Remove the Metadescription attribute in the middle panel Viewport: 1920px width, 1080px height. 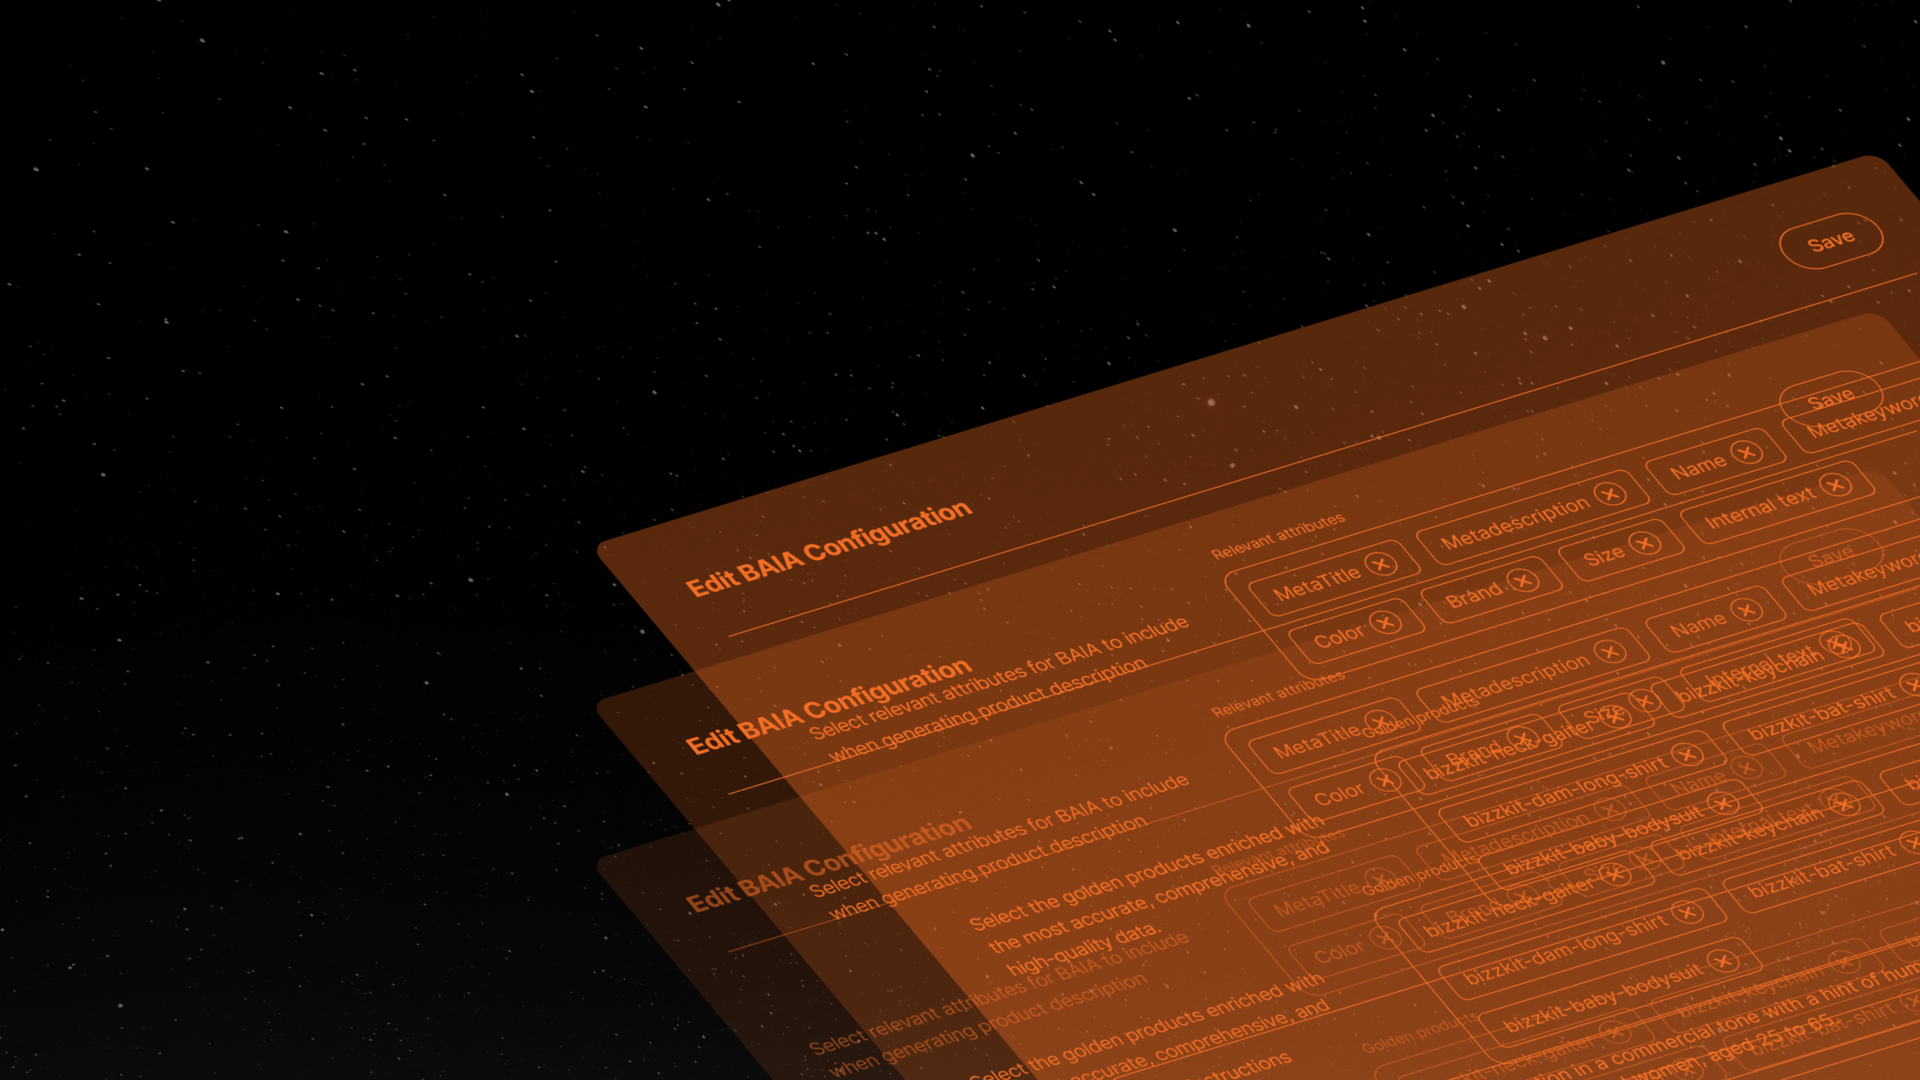(1609, 652)
